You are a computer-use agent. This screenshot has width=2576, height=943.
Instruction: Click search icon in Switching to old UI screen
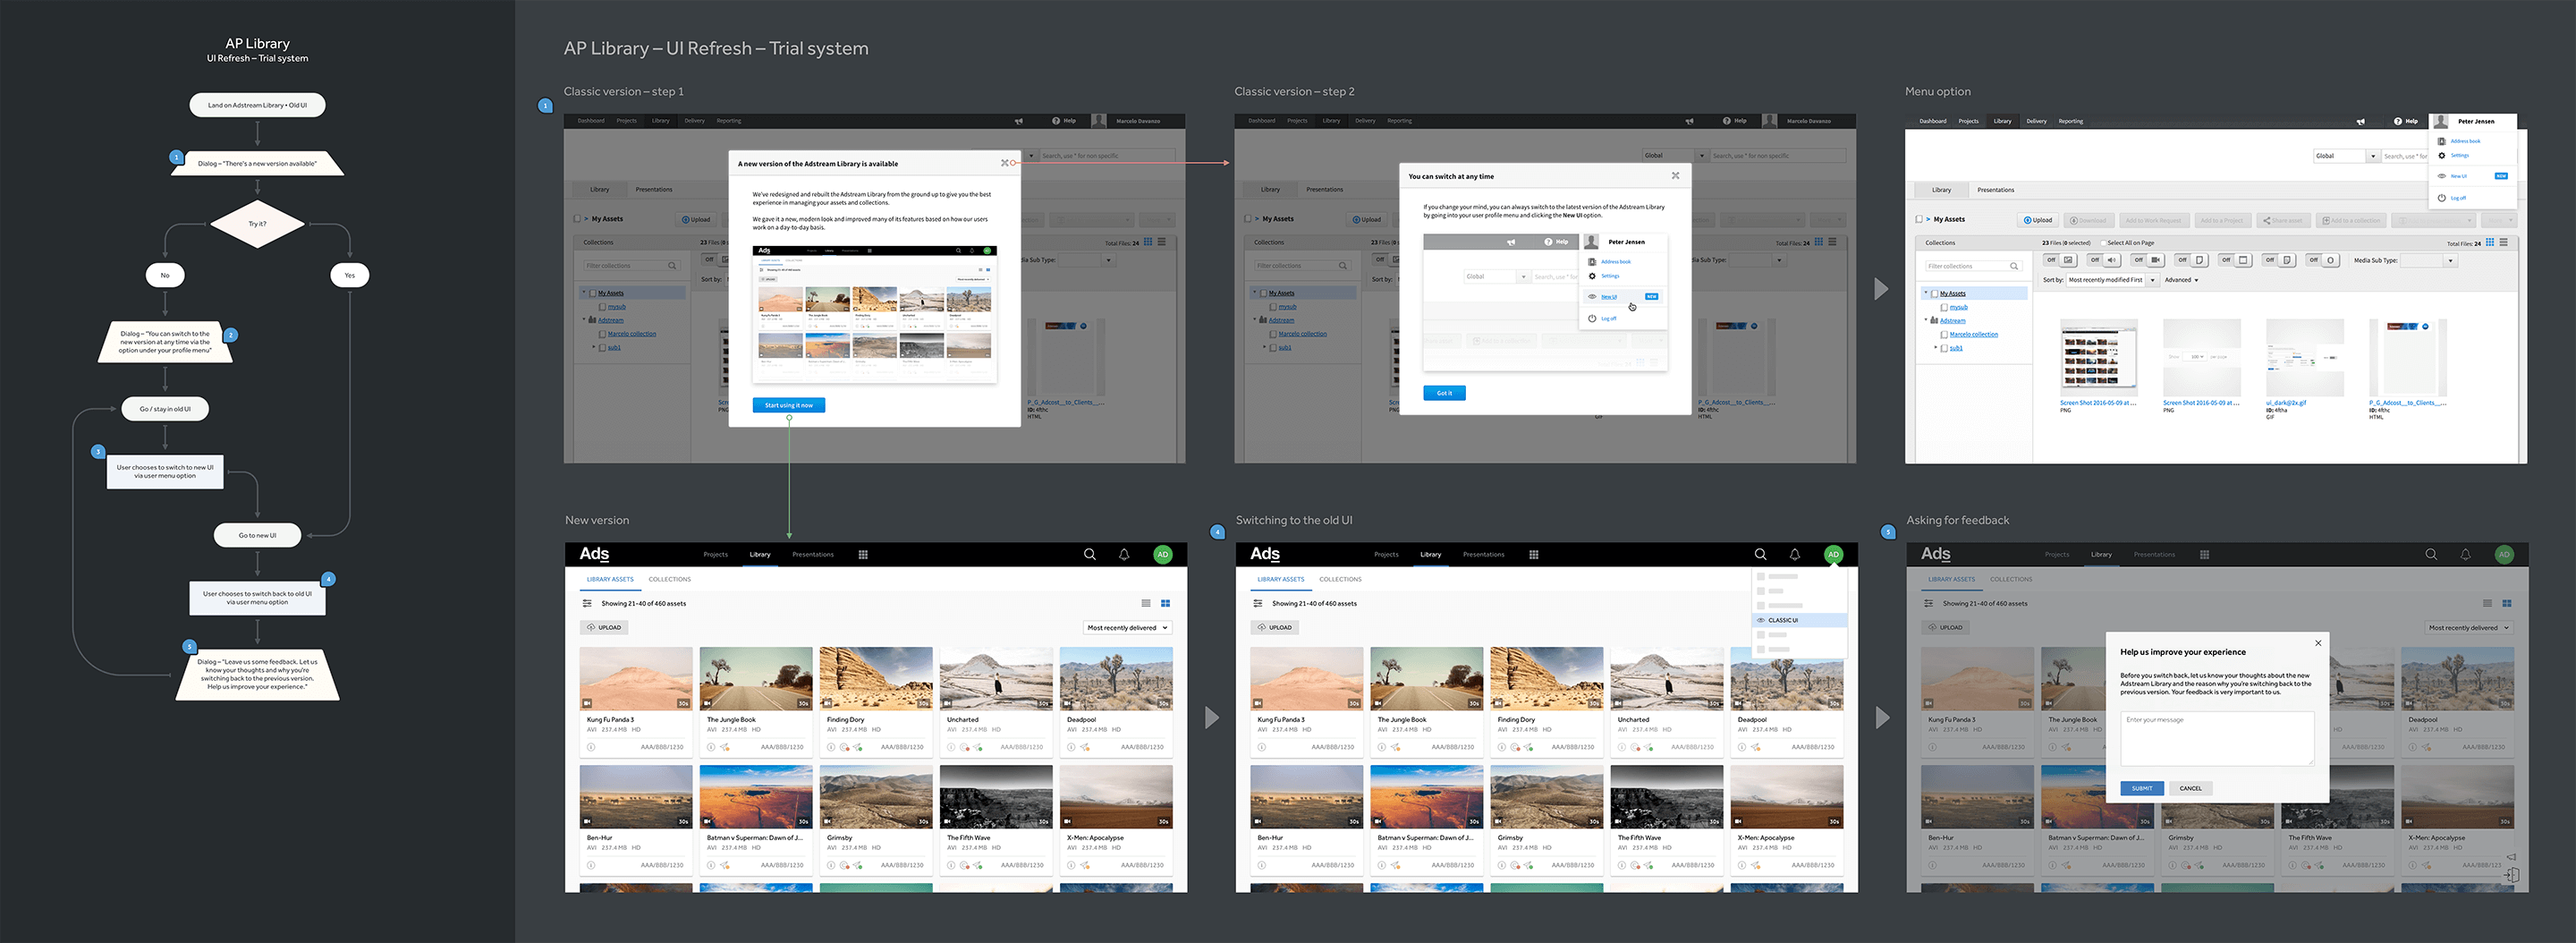[x=1761, y=554]
